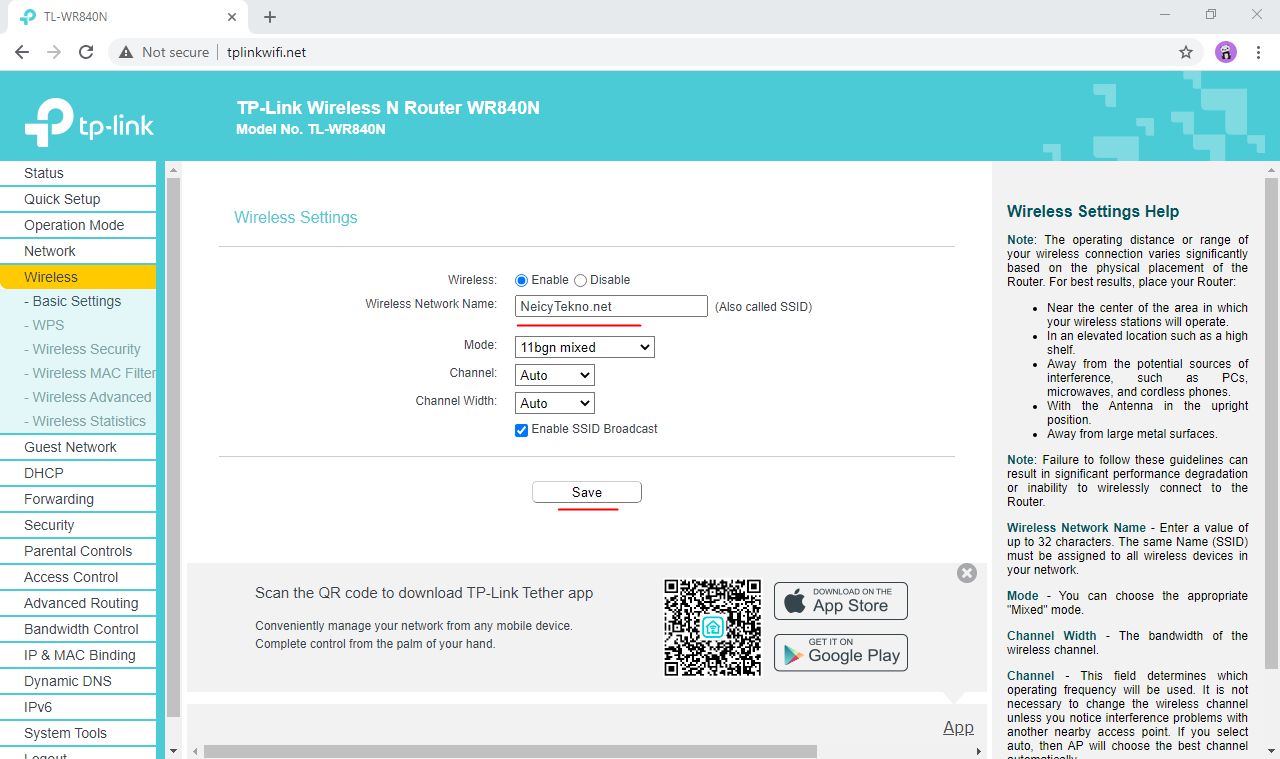The height and width of the screenshot is (759, 1280).
Task: Click the App link below the banner
Action: pyautogui.click(x=958, y=728)
